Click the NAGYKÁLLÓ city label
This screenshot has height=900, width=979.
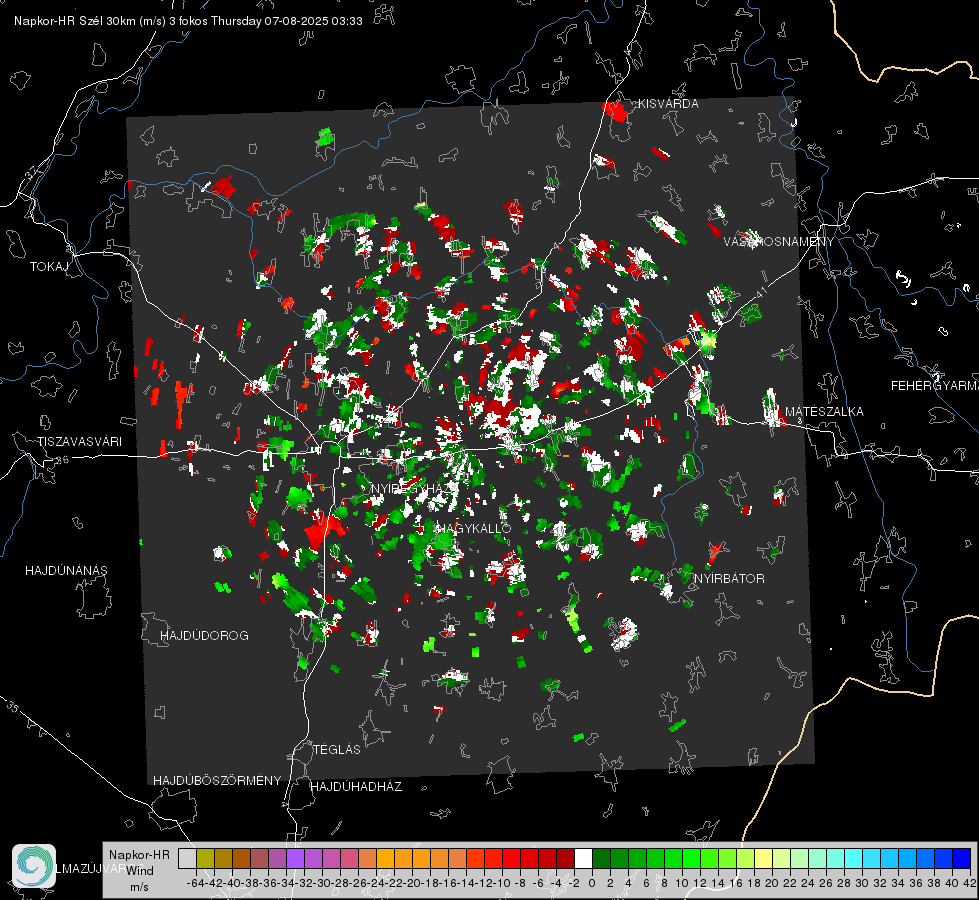tap(474, 528)
